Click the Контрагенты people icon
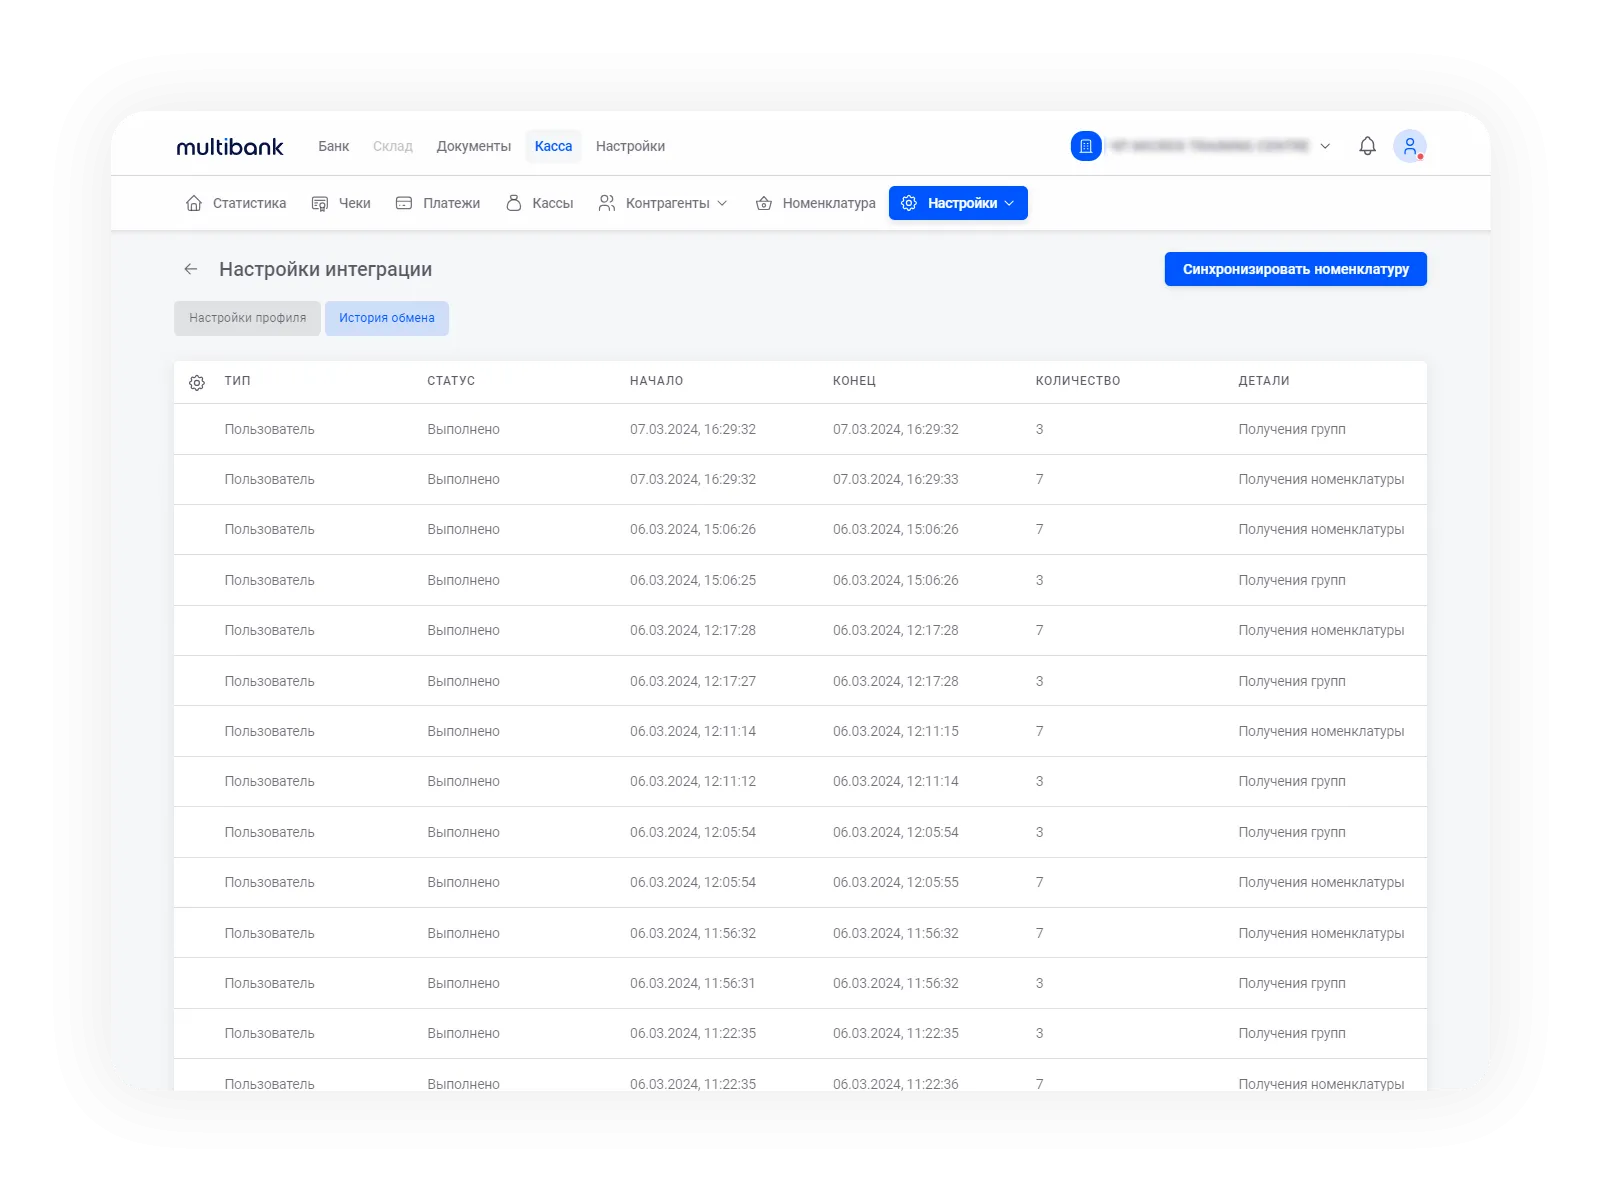The image size is (1600, 1200). pos(607,203)
